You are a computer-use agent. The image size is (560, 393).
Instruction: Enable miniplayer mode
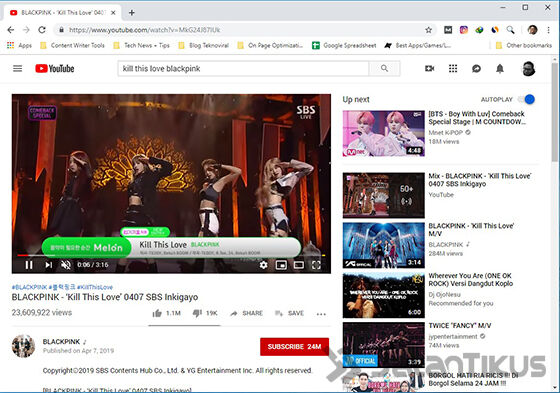point(281,265)
